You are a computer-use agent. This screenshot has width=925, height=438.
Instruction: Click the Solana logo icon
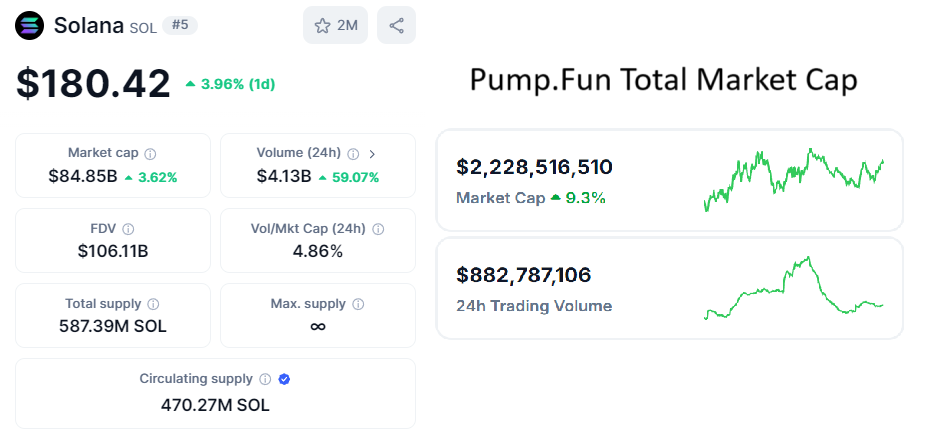coord(29,25)
